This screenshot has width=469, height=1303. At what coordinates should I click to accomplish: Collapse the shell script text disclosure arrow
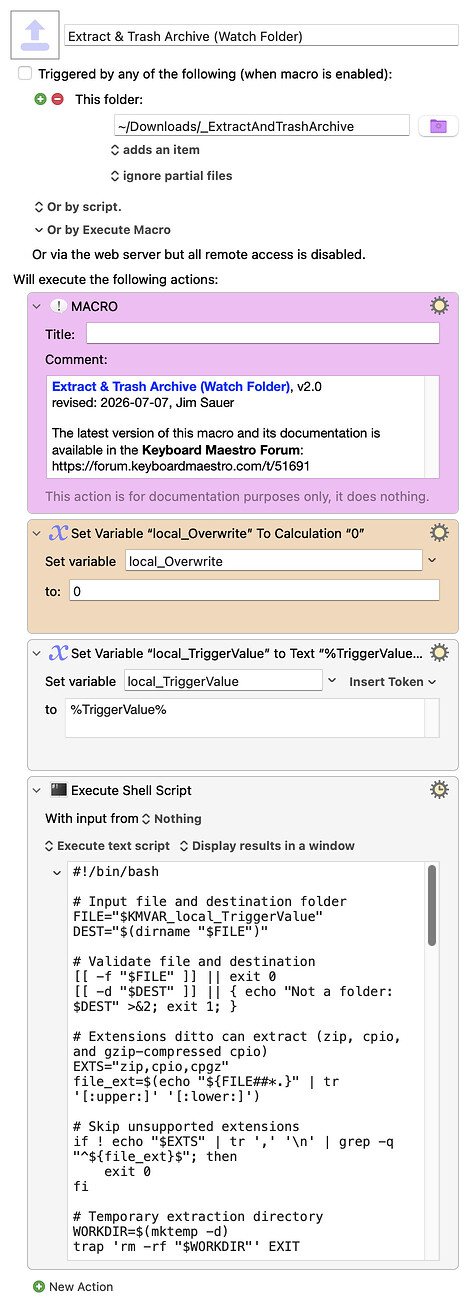(x=57, y=873)
